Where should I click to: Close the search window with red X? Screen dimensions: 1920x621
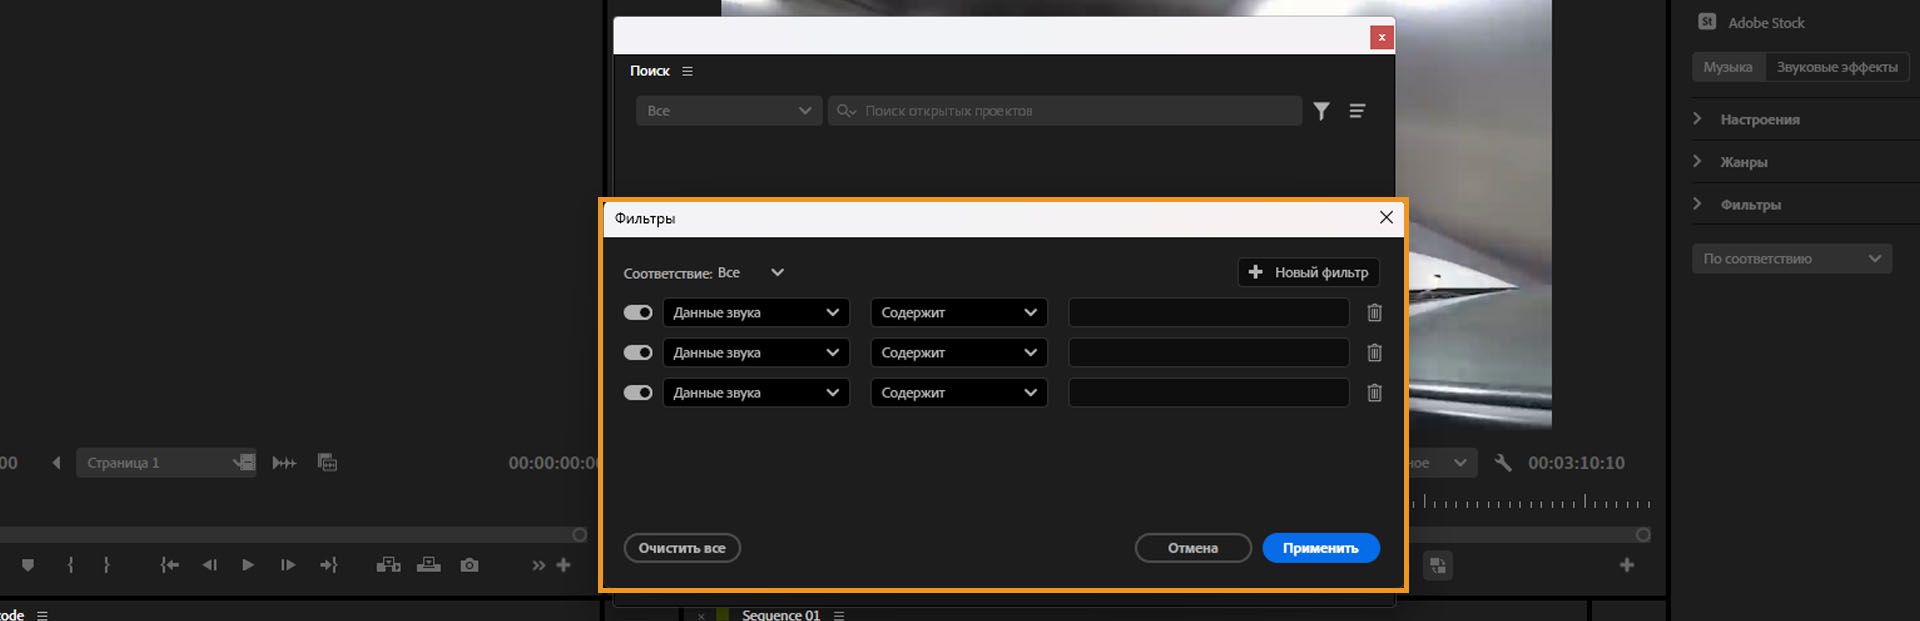point(1382,37)
